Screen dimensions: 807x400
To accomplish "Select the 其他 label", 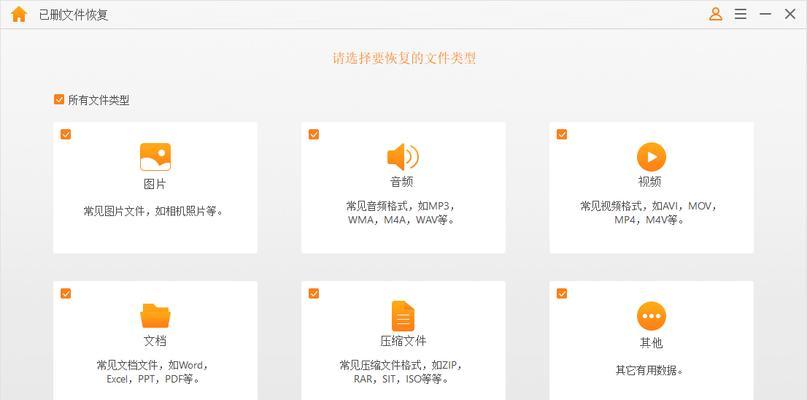I will [x=651, y=343].
